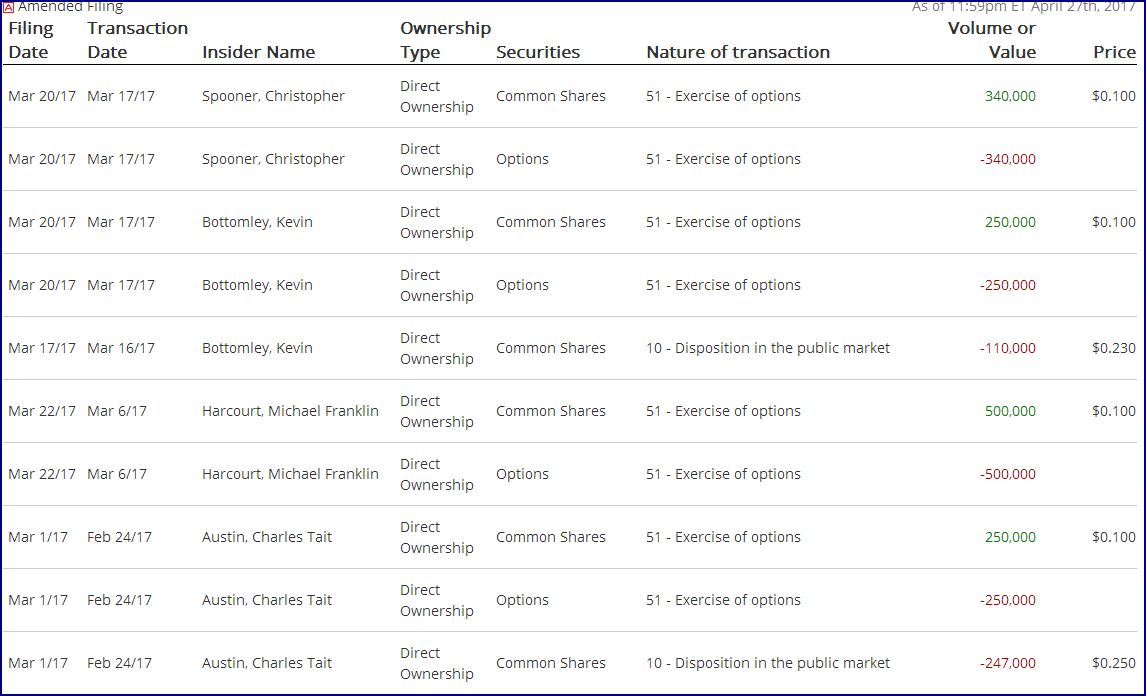The width and height of the screenshot is (1146, 696).
Task: Click the Securities column header
Action: pyautogui.click(x=537, y=52)
